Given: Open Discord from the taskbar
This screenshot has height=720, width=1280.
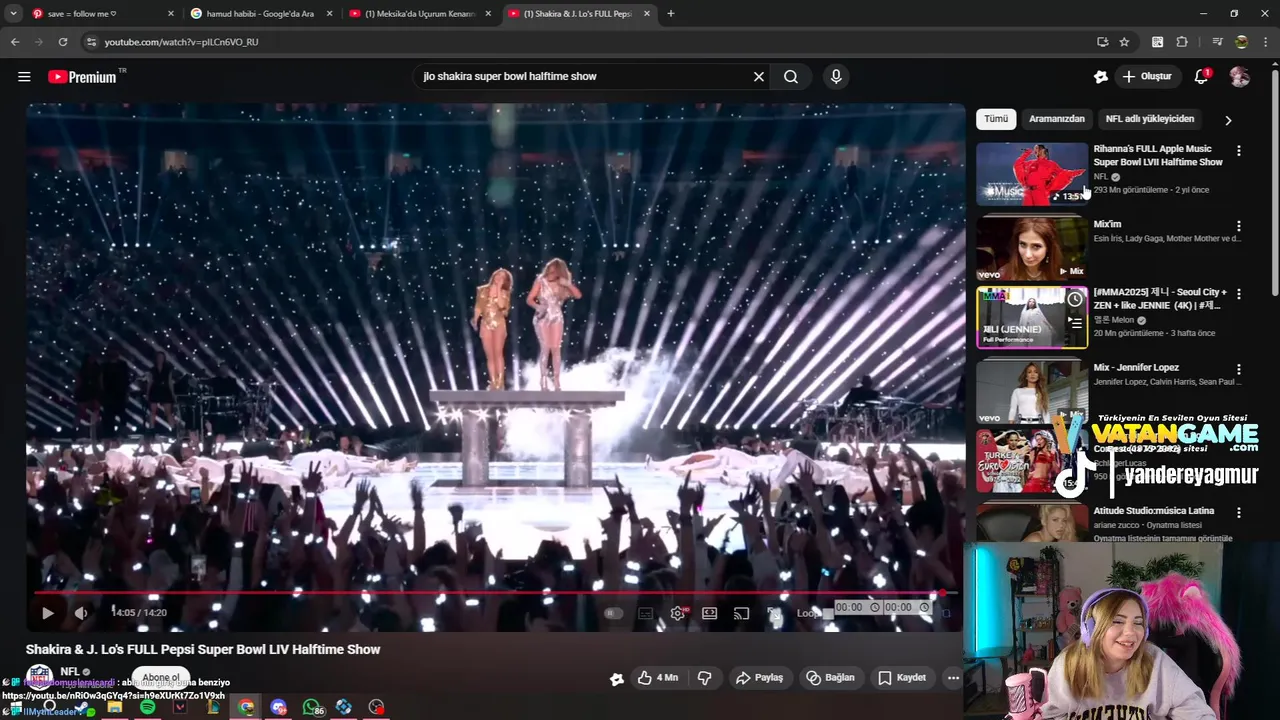Looking at the screenshot, I should point(278,708).
